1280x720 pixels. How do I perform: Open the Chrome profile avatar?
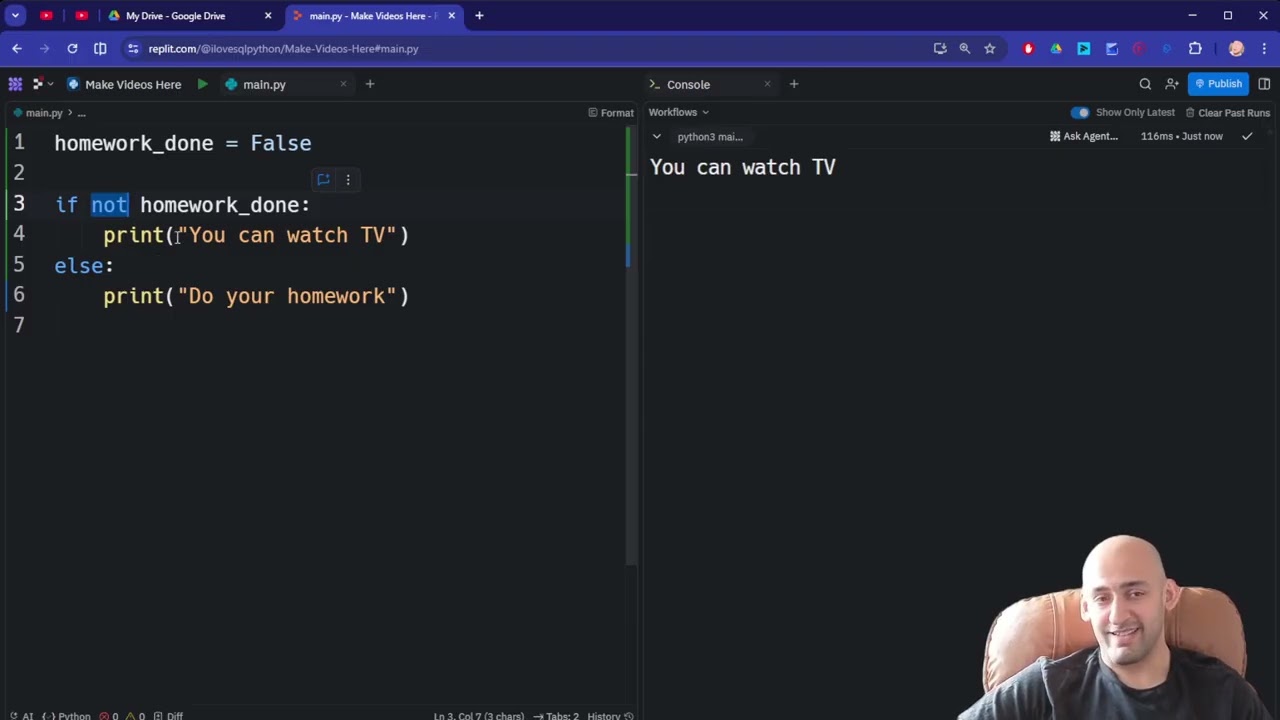[1236, 48]
